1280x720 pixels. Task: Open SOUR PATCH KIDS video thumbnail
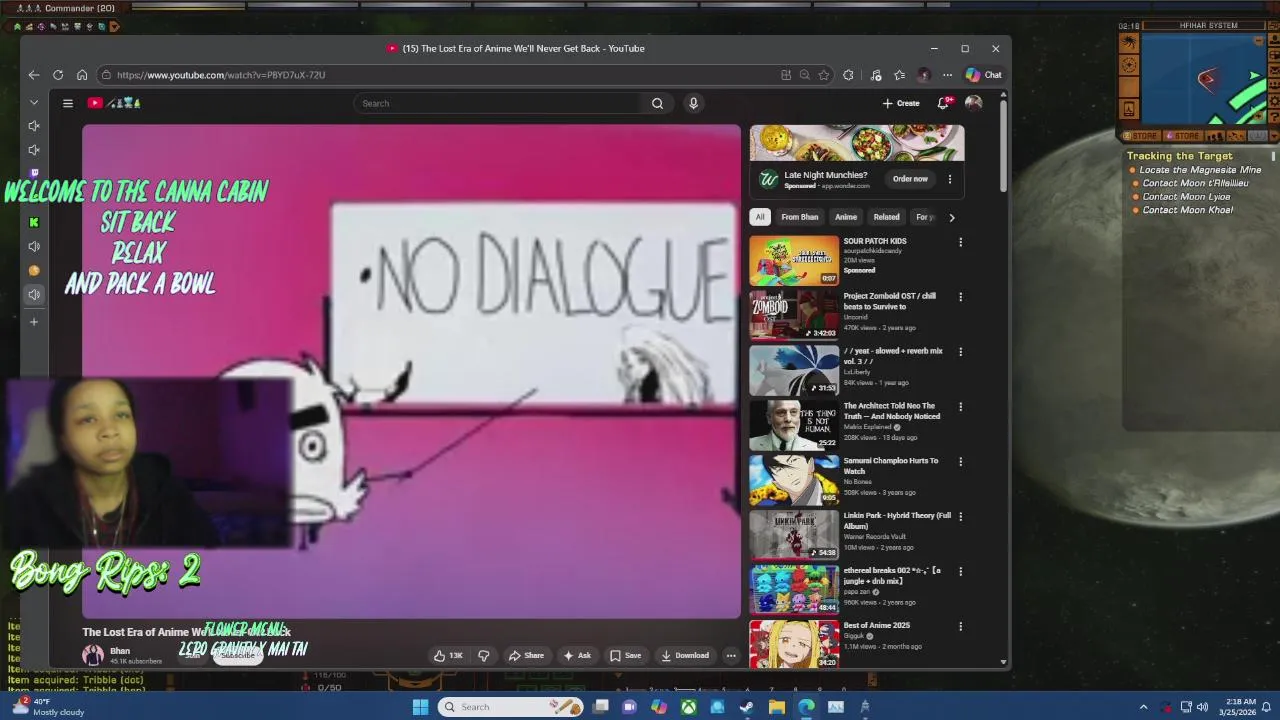tap(794, 261)
